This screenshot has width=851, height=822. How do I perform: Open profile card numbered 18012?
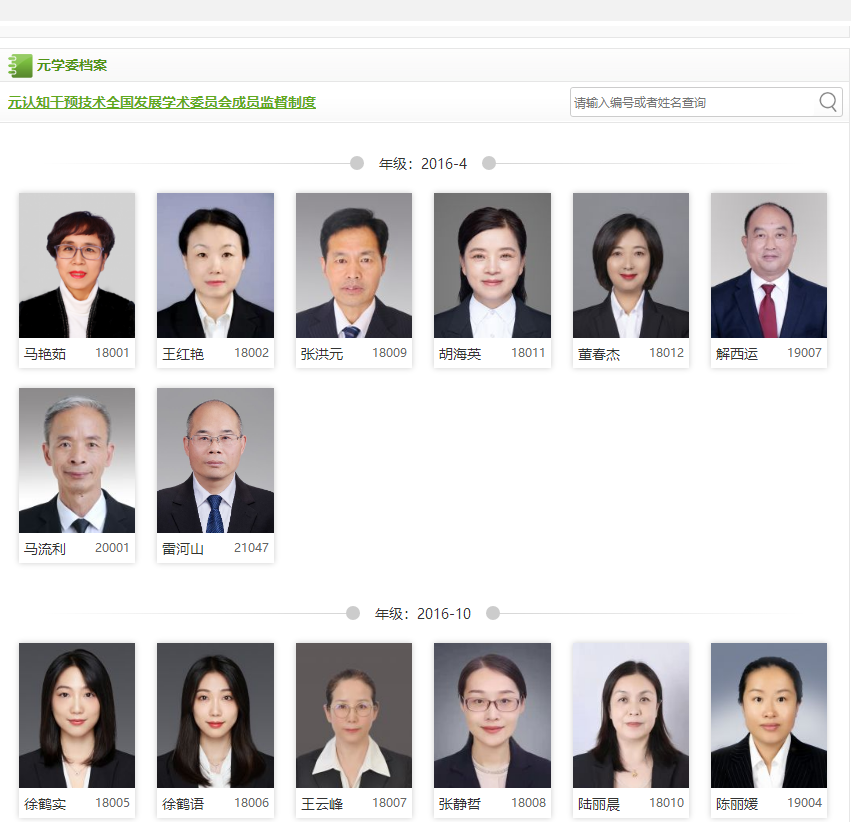pos(631,280)
